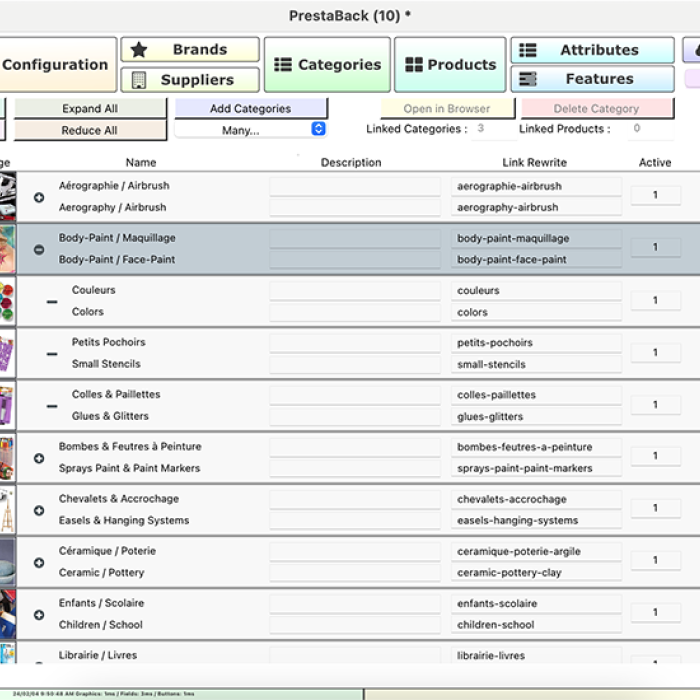700x700 pixels.
Task: Click the sprays-paint-paint-markers link rewrite field
Action: [536, 468]
